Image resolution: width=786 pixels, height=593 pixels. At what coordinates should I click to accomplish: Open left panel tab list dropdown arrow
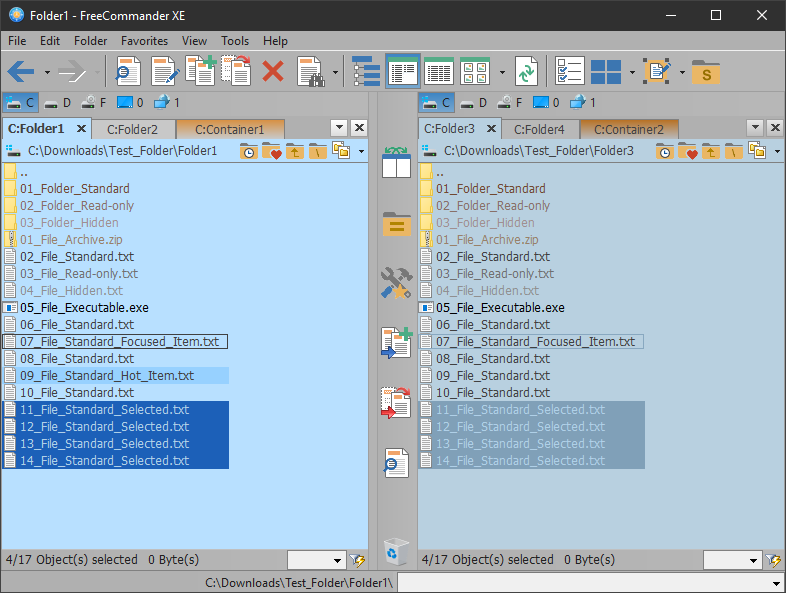click(339, 128)
